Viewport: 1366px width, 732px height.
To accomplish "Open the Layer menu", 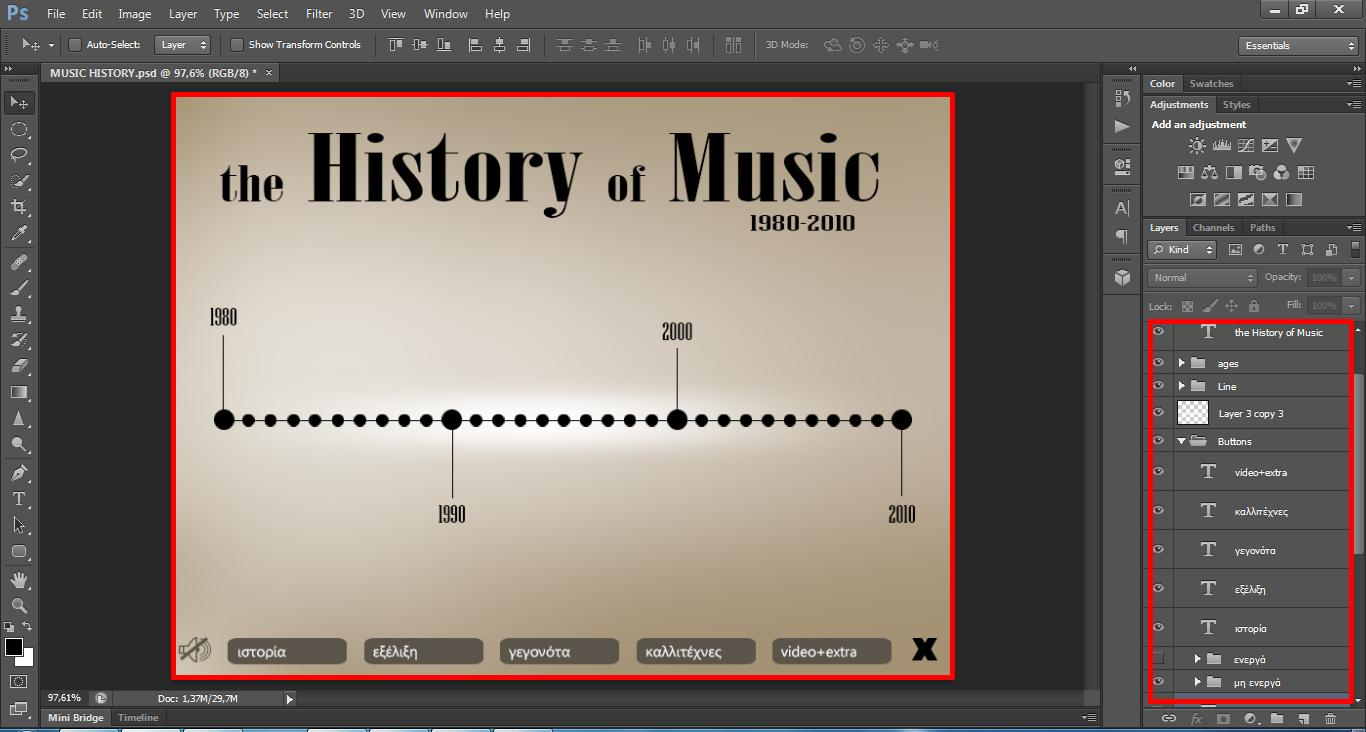I will (183, 14).
